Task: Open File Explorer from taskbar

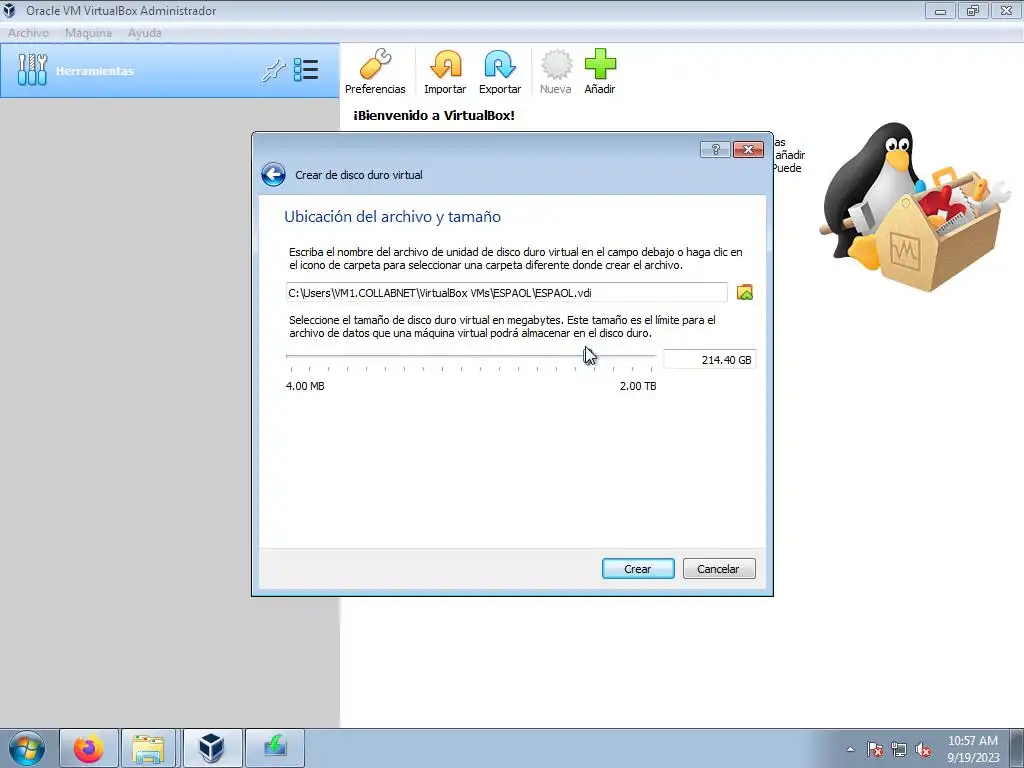Action: (x=148, y=748)
